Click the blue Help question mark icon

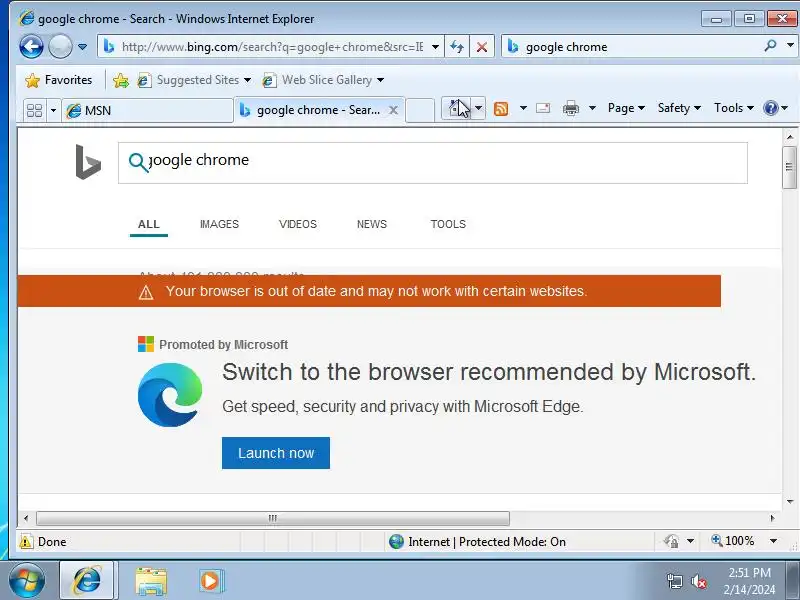tap(770, 108)
